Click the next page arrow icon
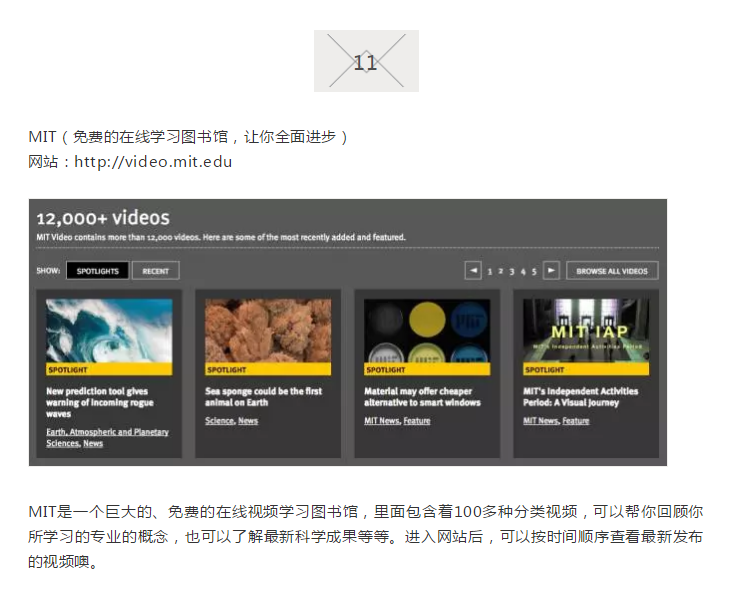Screen dimensions: 736x615 tap(551, 270)
